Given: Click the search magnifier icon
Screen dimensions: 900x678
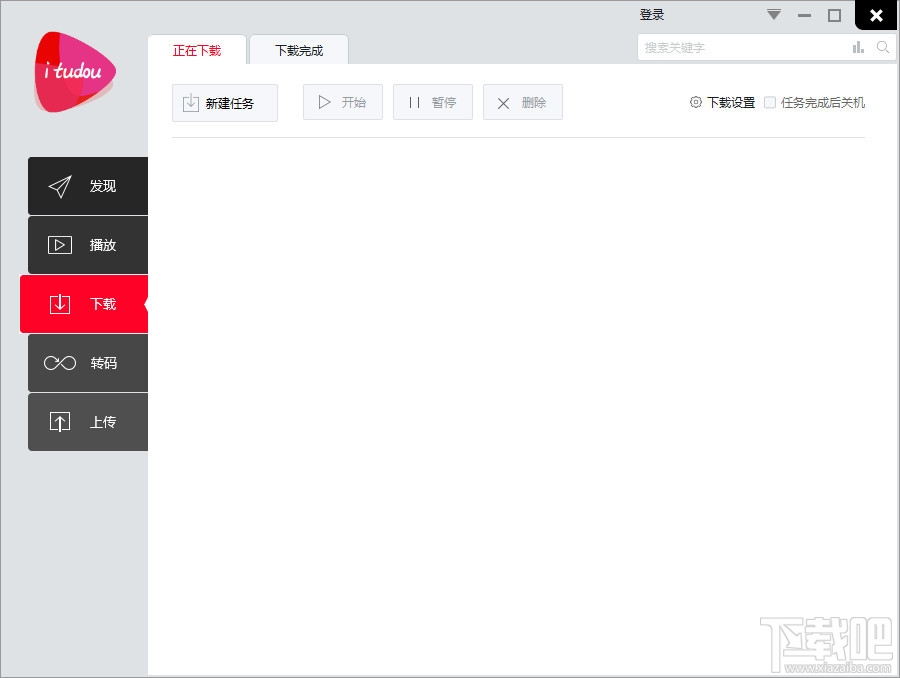Looking at the screenshot, I should coord(883,47).
